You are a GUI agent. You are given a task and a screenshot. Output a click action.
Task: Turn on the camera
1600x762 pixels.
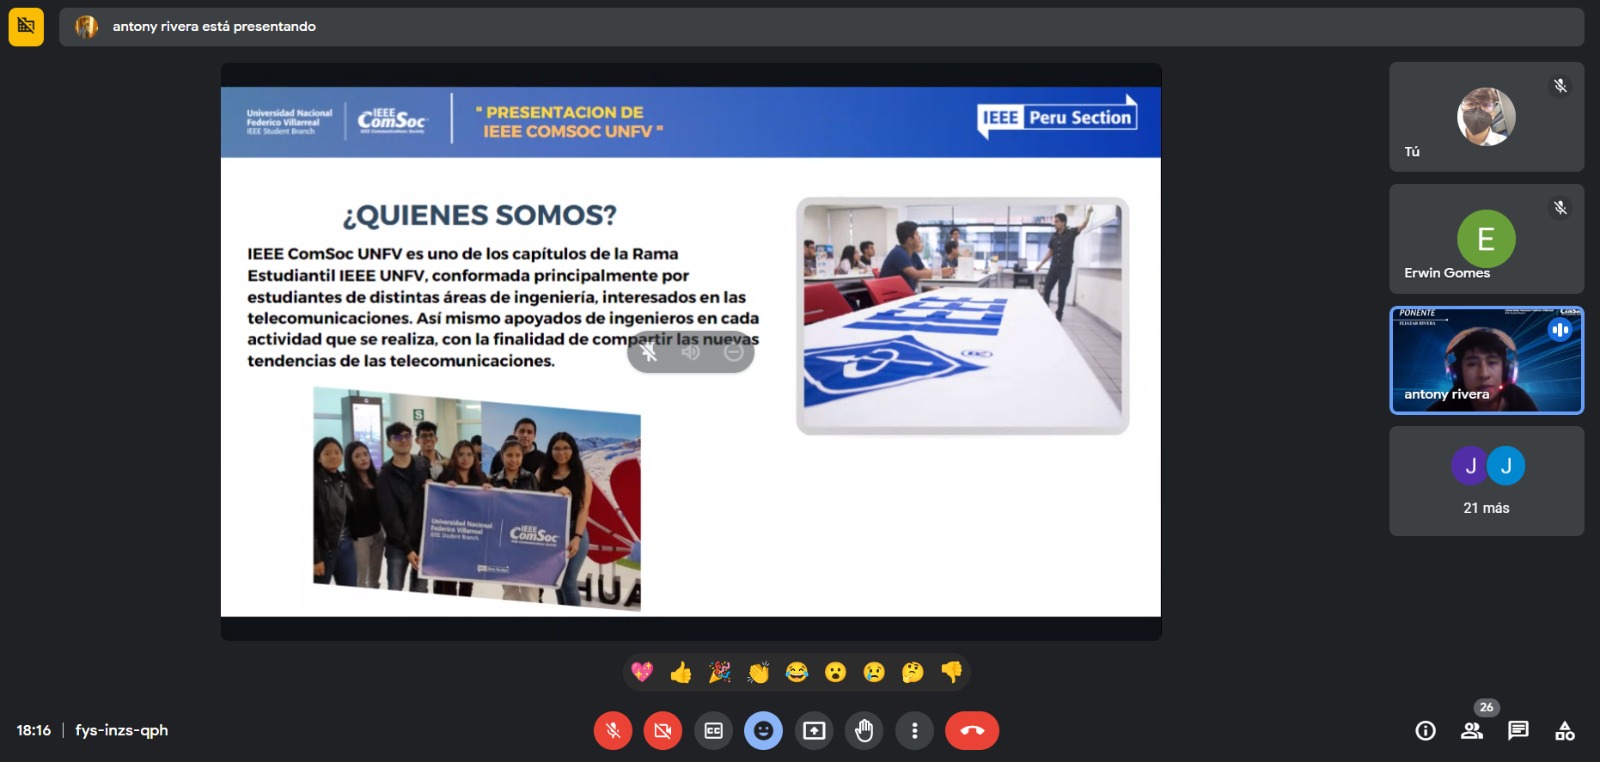(662, 731)
